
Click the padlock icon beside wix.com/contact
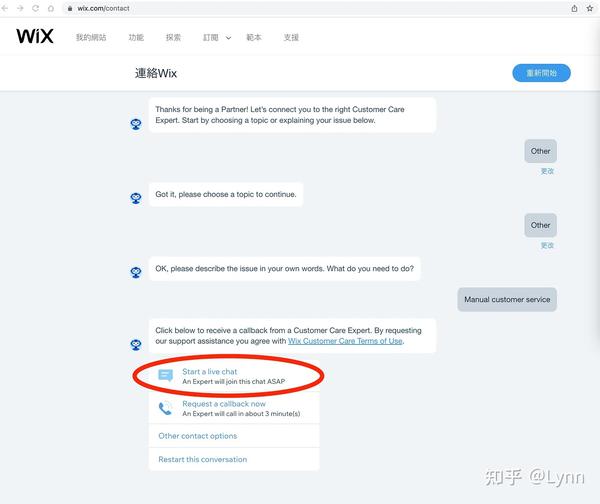pyautogui.click(x=70, y=8)
